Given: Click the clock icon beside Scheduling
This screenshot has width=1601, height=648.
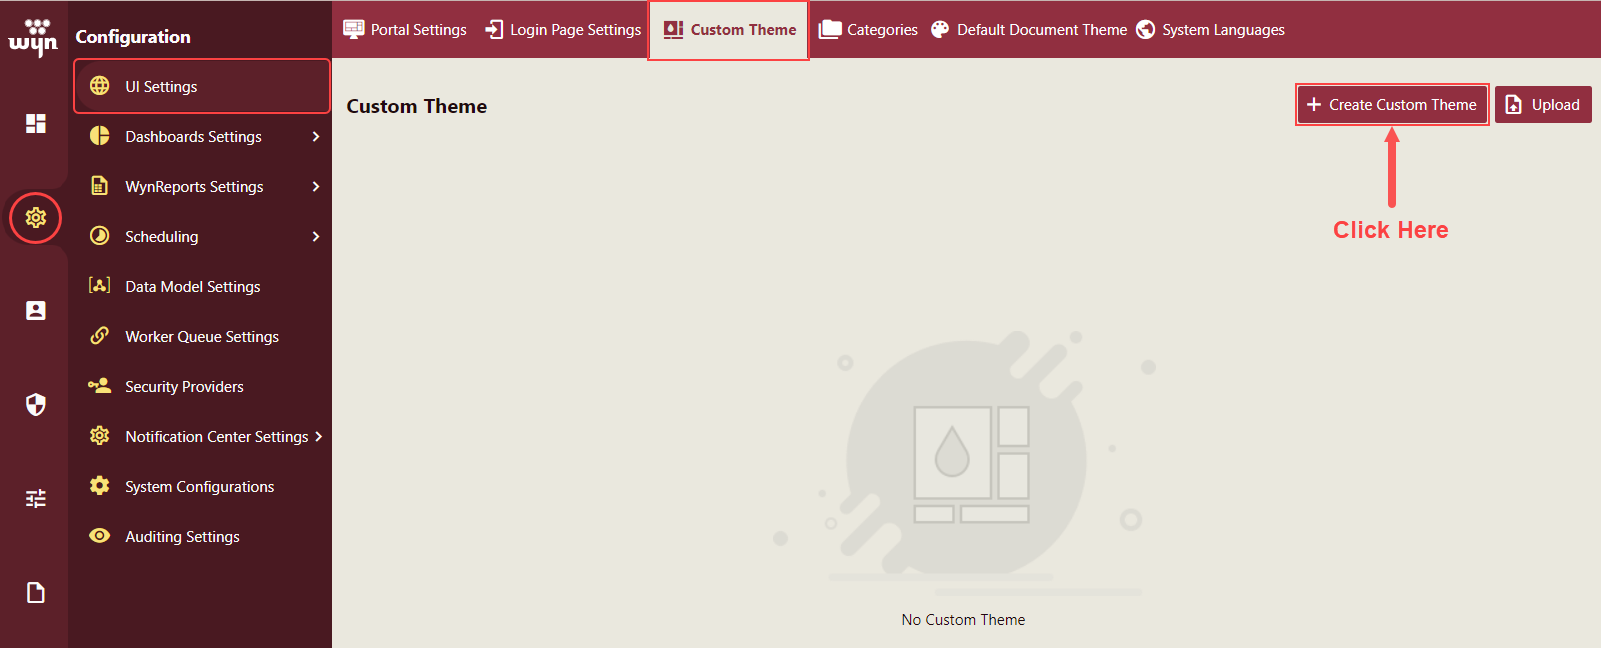Looking at the screenshot, I should 100,236.
